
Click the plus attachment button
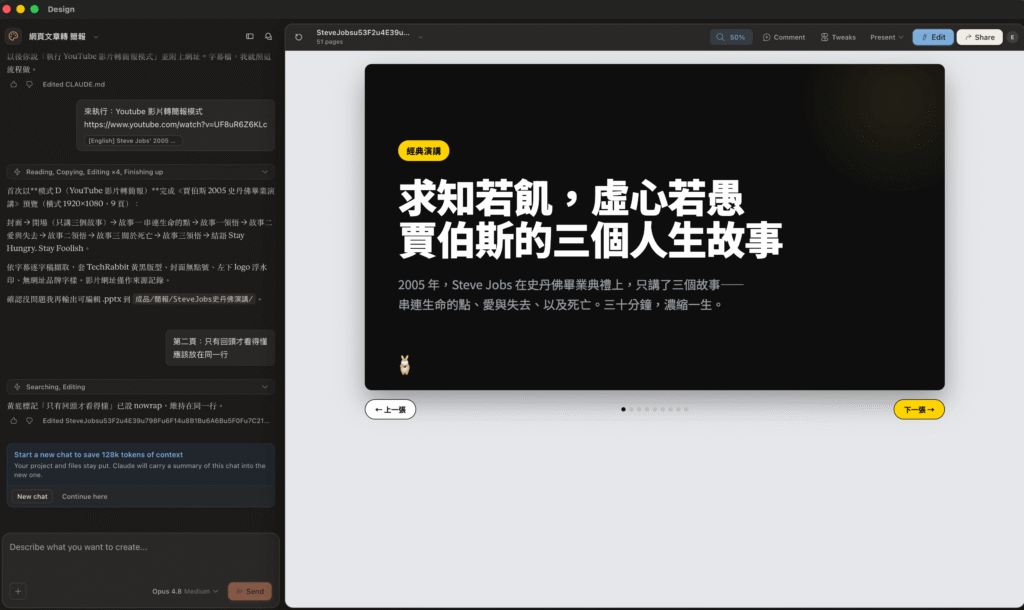click(18, 591)
